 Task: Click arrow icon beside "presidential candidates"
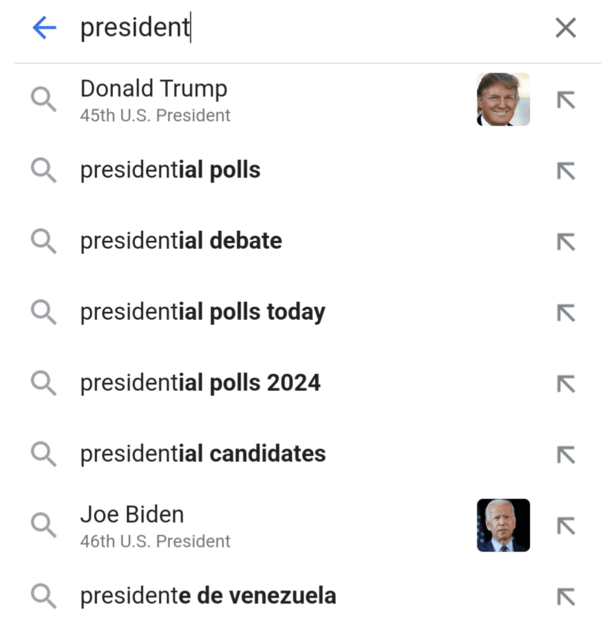click(566, 455)
